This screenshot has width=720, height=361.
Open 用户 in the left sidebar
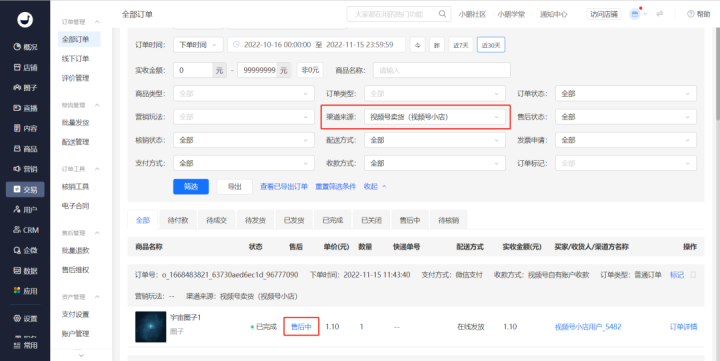click(25, 209)
